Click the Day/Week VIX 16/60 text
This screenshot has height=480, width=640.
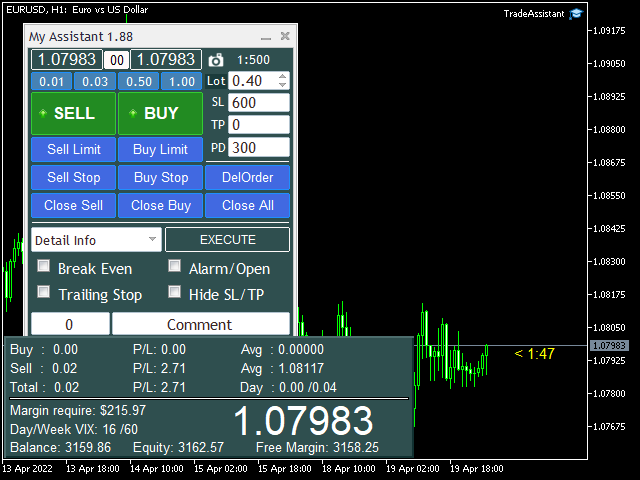pos(74,429)
